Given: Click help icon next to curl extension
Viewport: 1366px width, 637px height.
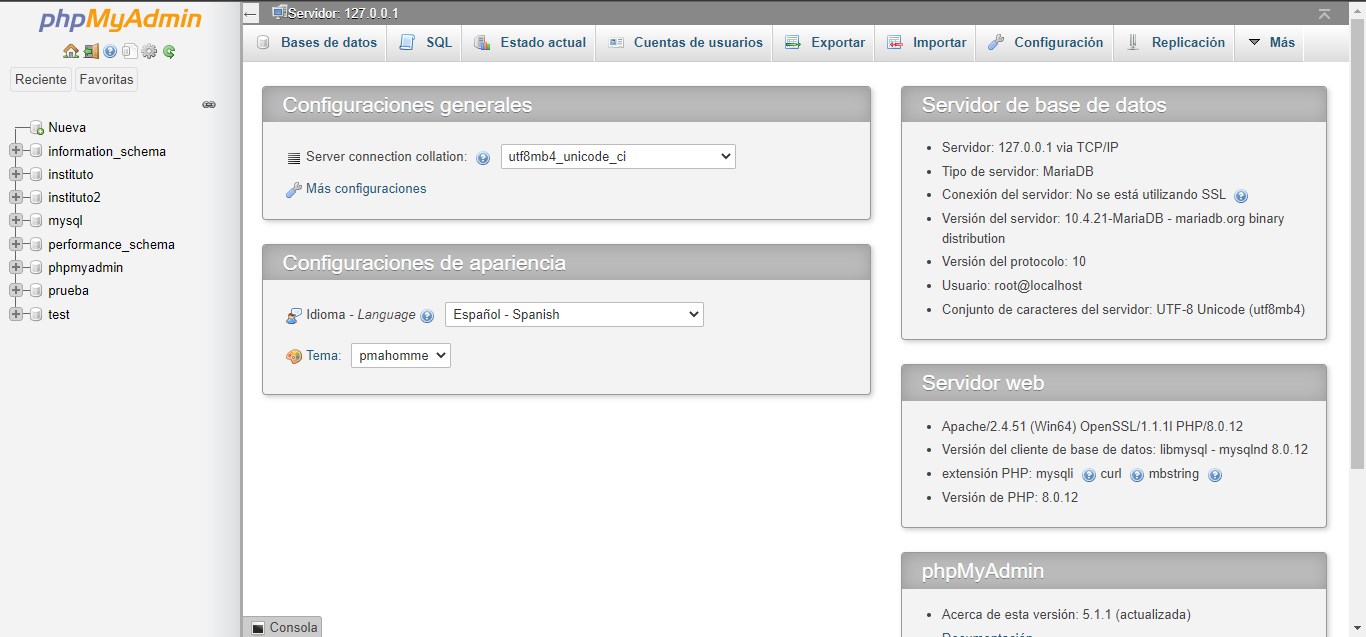Looking at the screenshot, I should coord(1137,475).
